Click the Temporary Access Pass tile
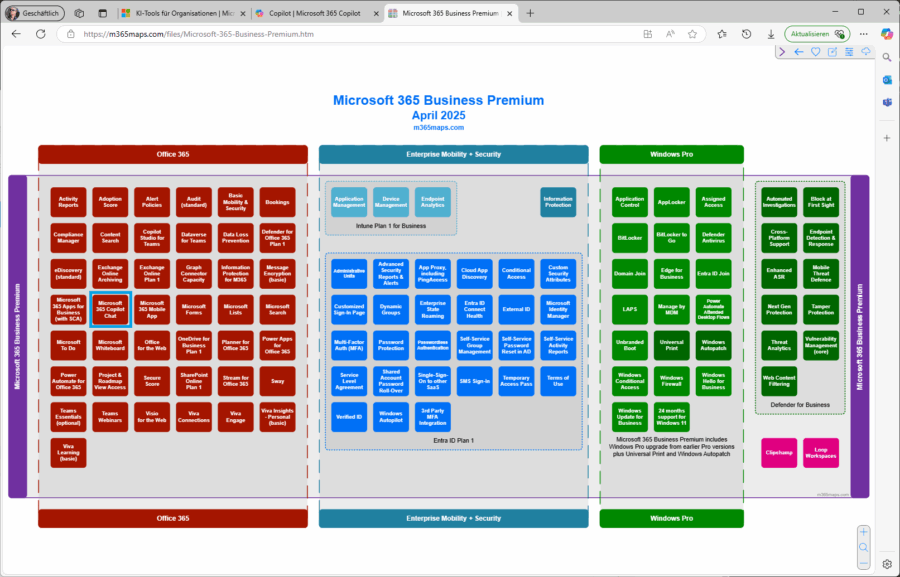The width and height of the screenshot is (900, 577). (516, 381)
